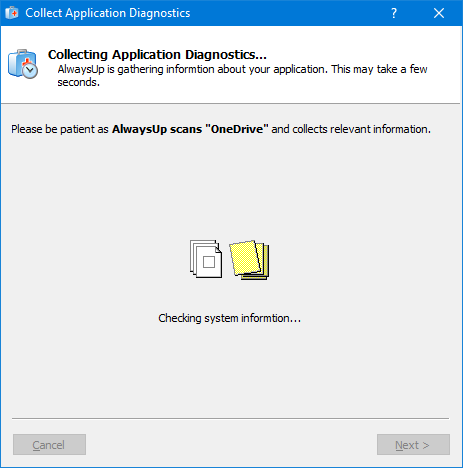Click the word "seconds." in the header description
The width and height of the screenshot is (463, 468).
79,82
